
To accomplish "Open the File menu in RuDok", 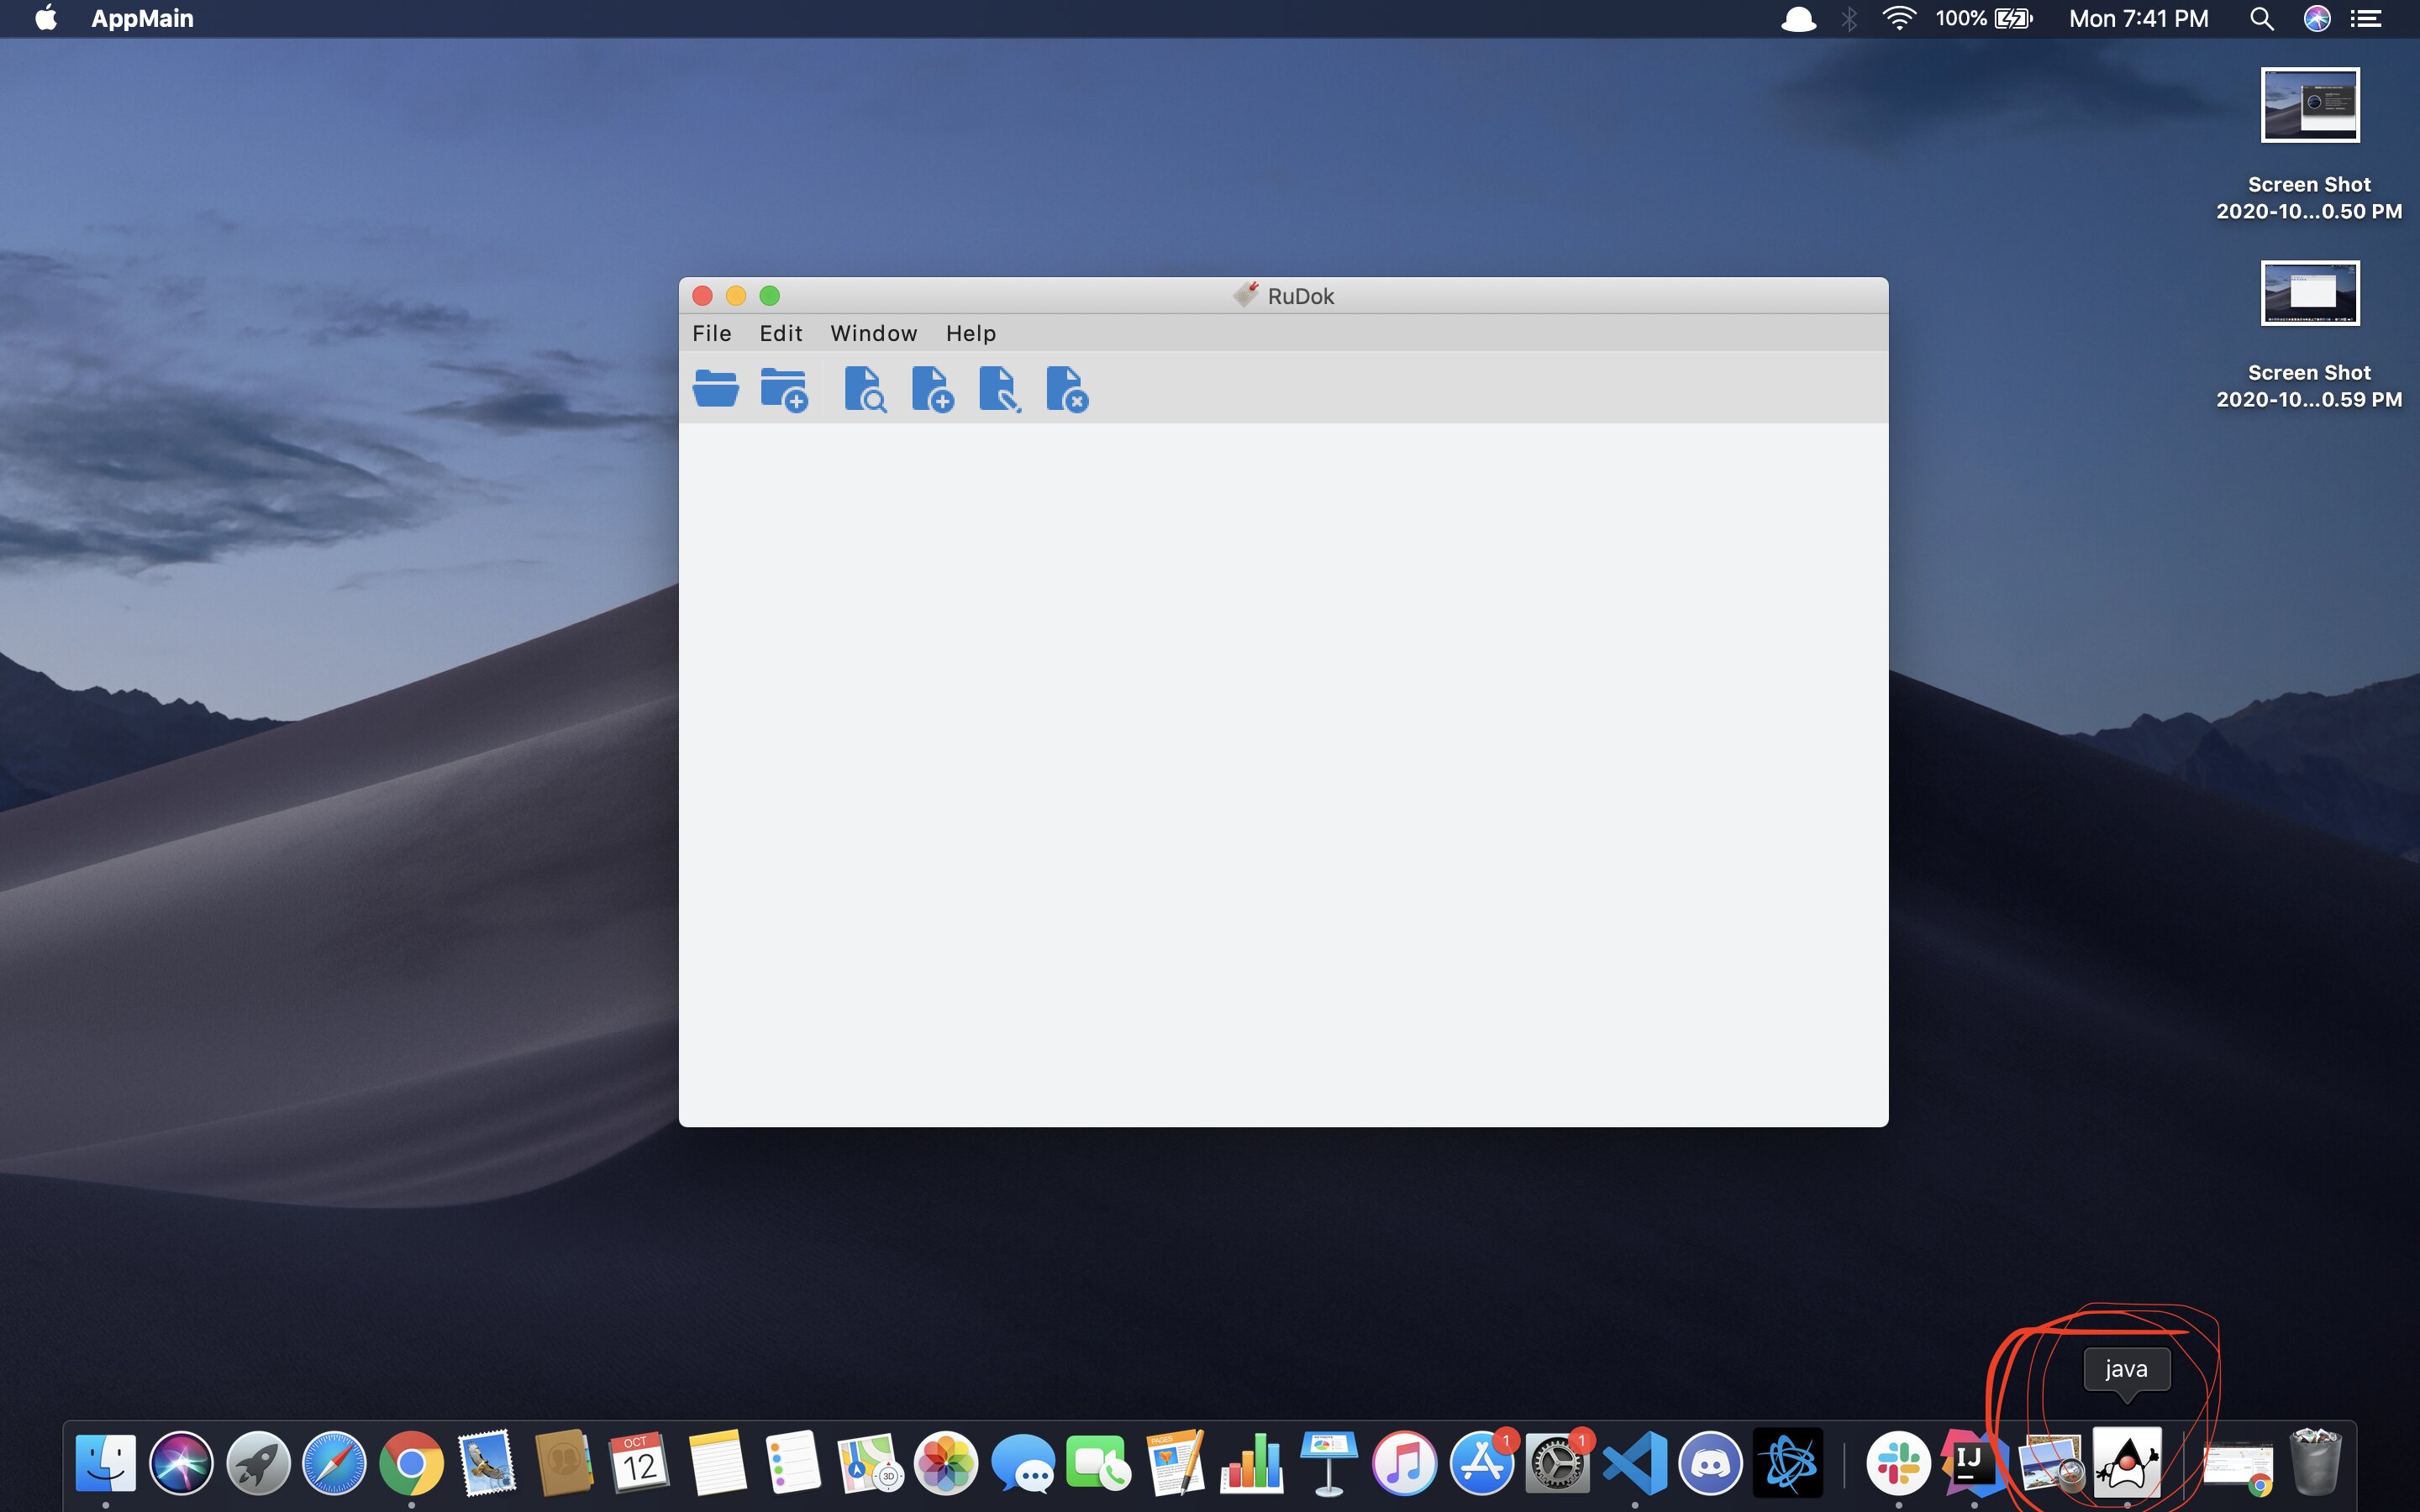I will (712, 333).
